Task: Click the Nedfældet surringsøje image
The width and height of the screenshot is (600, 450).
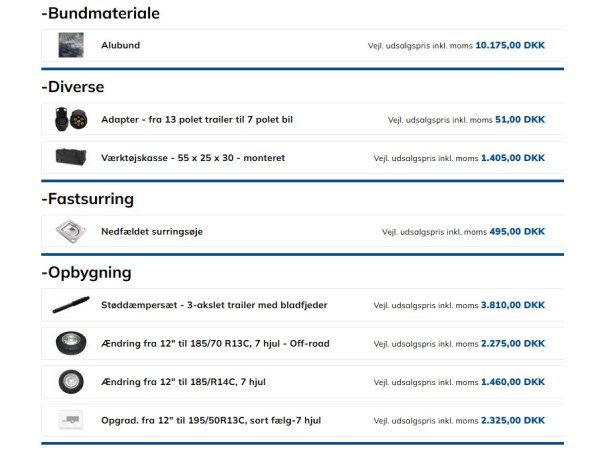Action: 71,231
